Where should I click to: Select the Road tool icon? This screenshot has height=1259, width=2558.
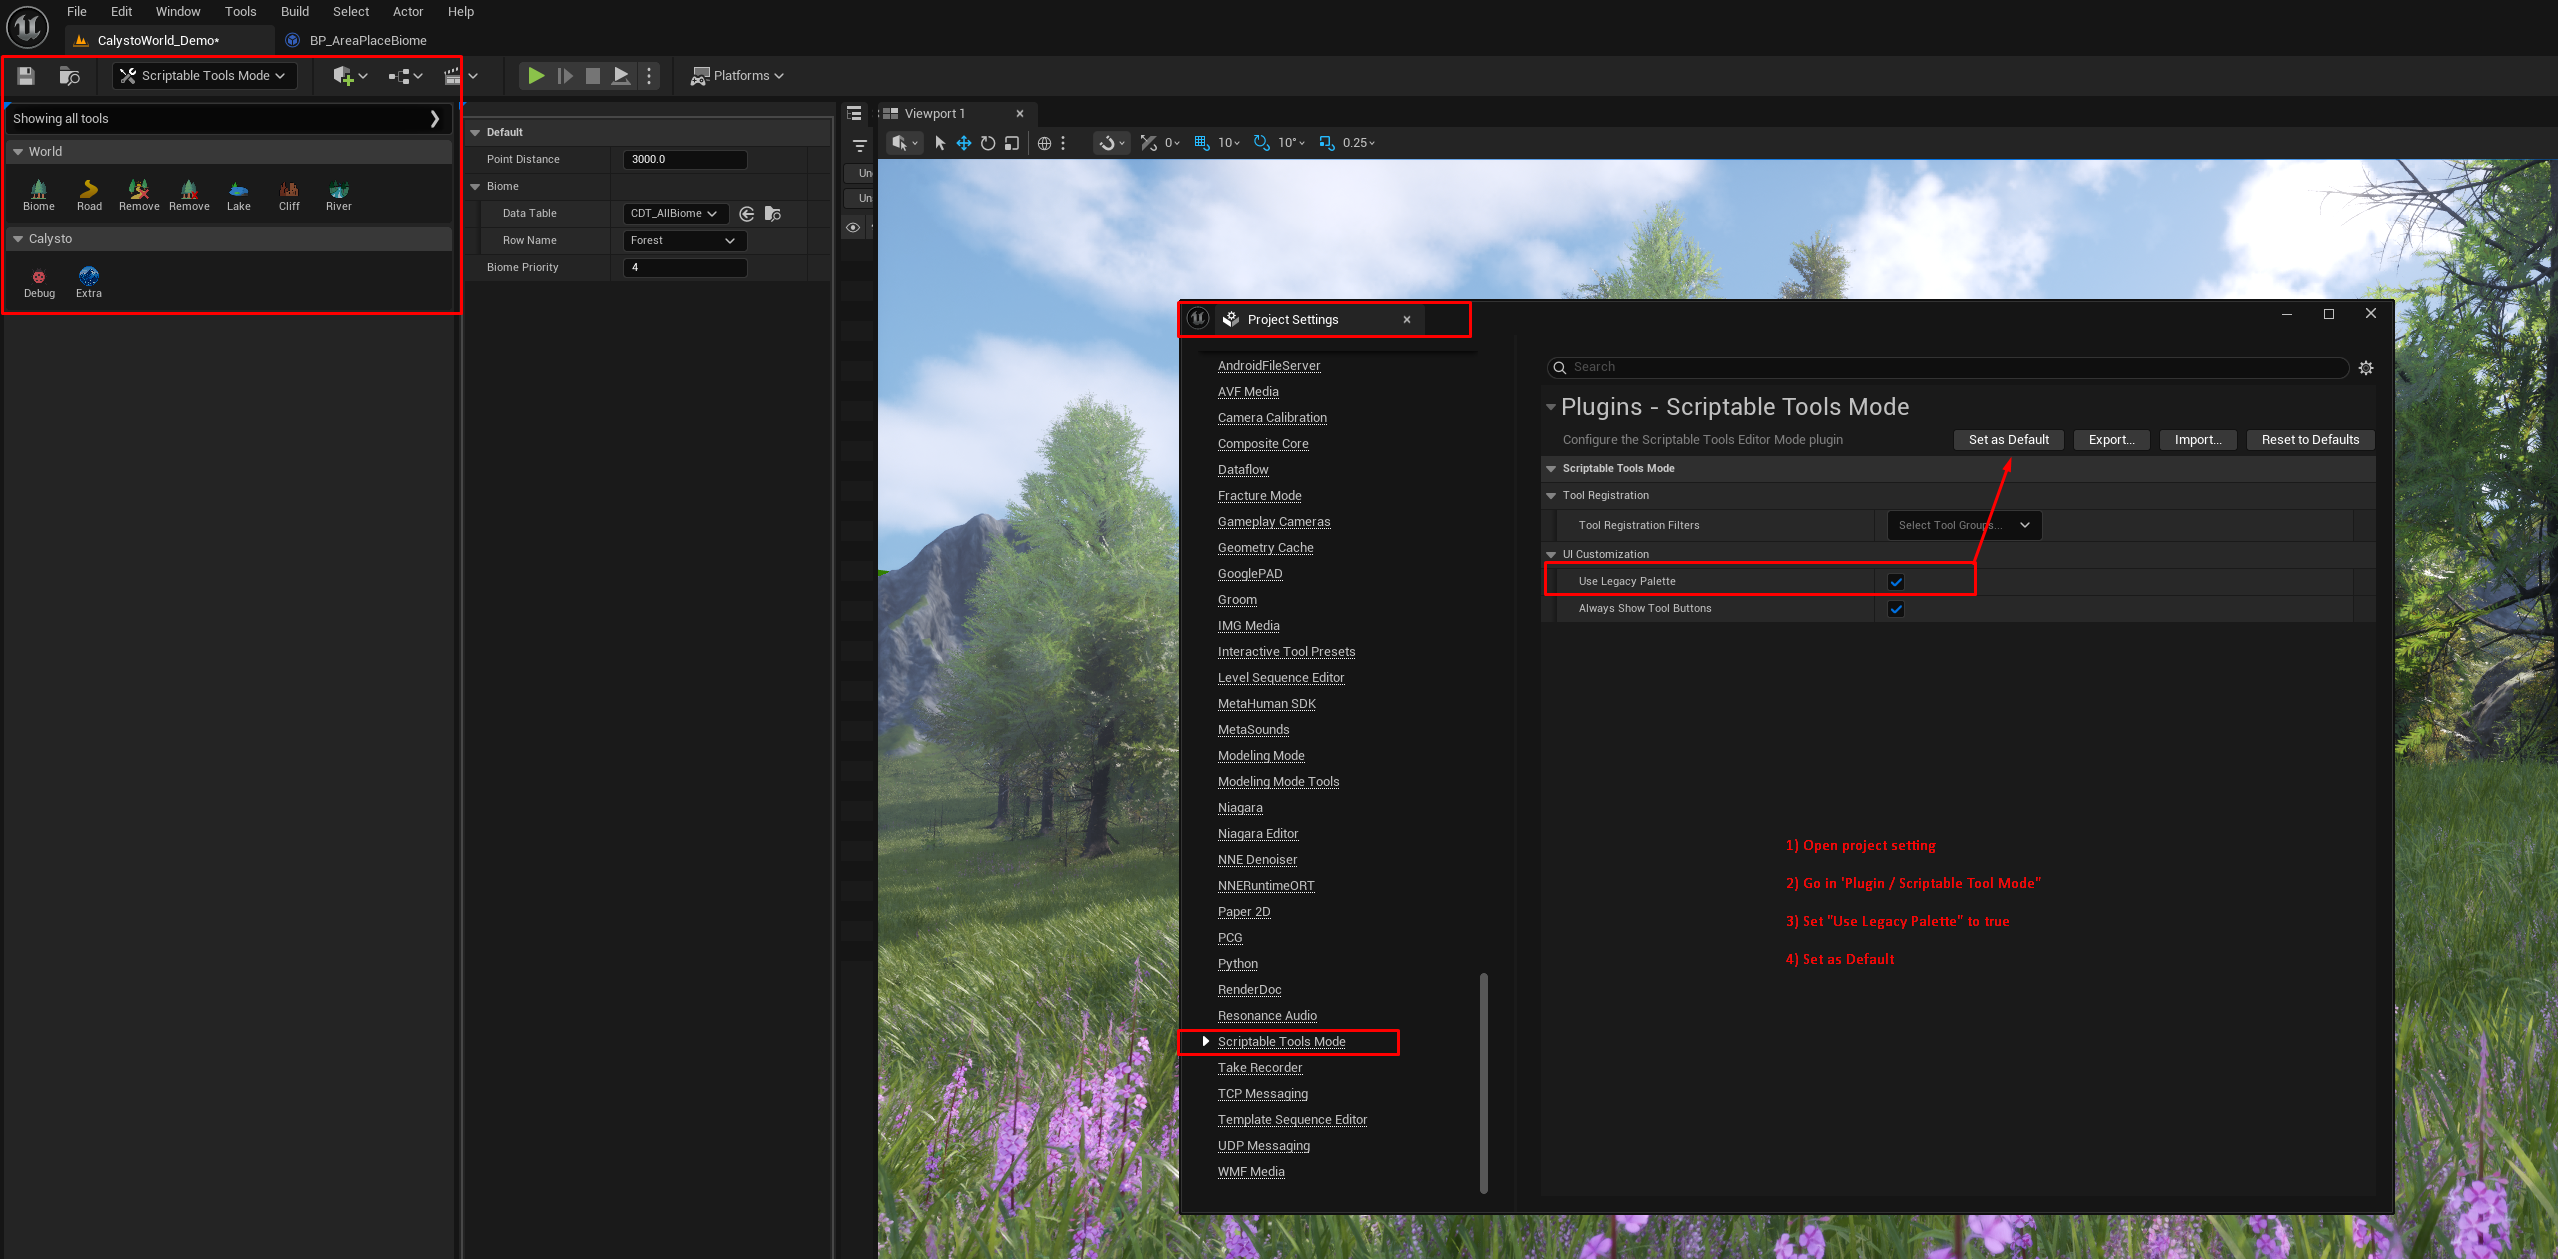(x=89, y=190)
